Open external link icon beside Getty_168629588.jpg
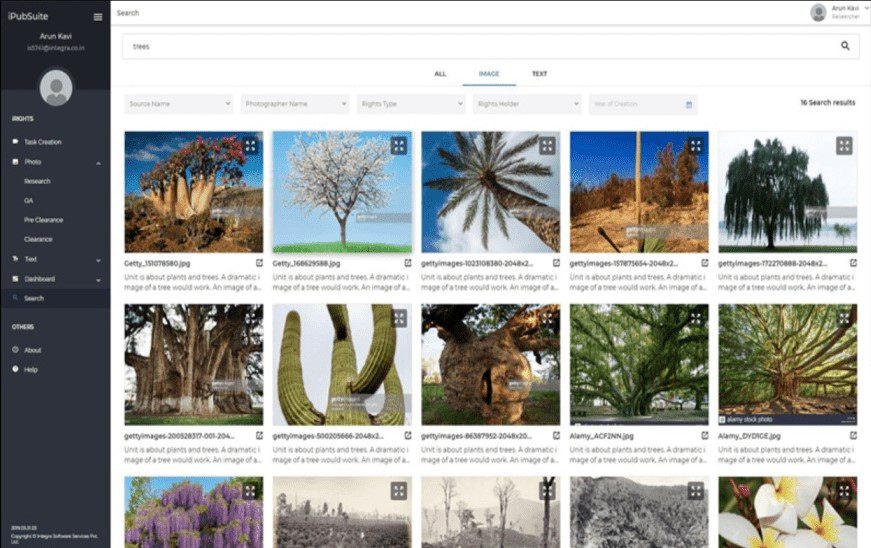 tap(407, 263)
